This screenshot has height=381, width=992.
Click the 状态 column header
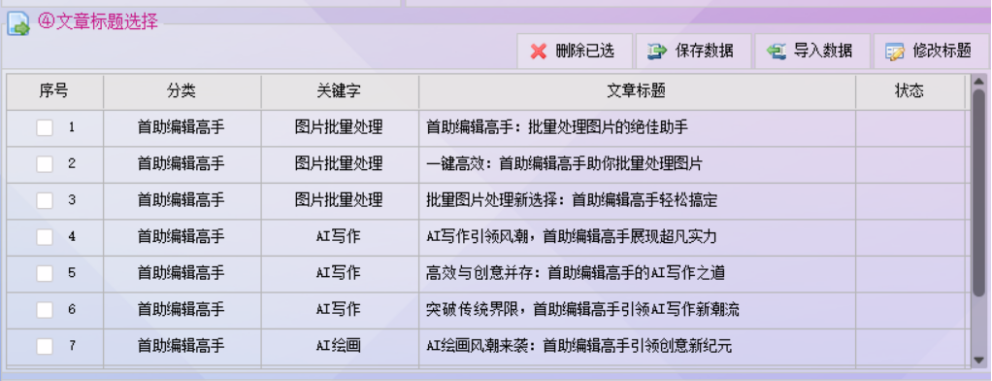click(x=910, y=92)
